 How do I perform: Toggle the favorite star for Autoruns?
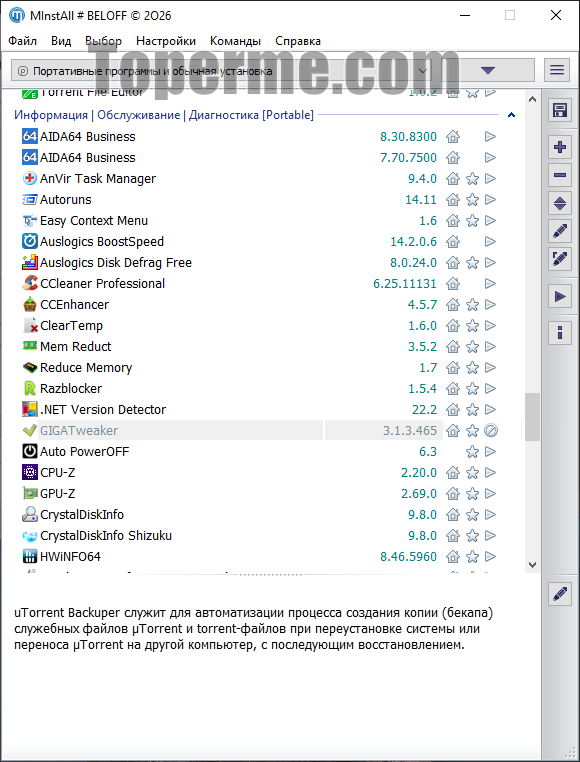472,200
